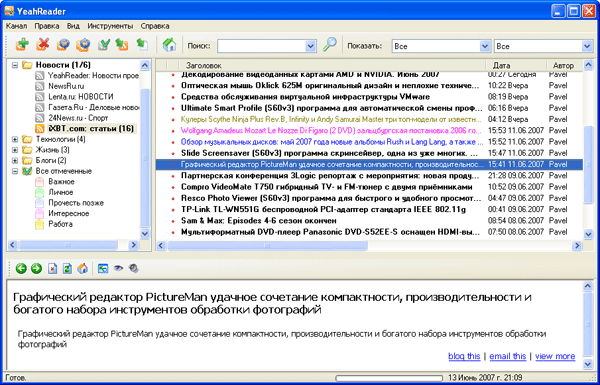Open the Канал menu
Image resolution: width=600 pixels, height=385 pixels.
coord(16,26)
